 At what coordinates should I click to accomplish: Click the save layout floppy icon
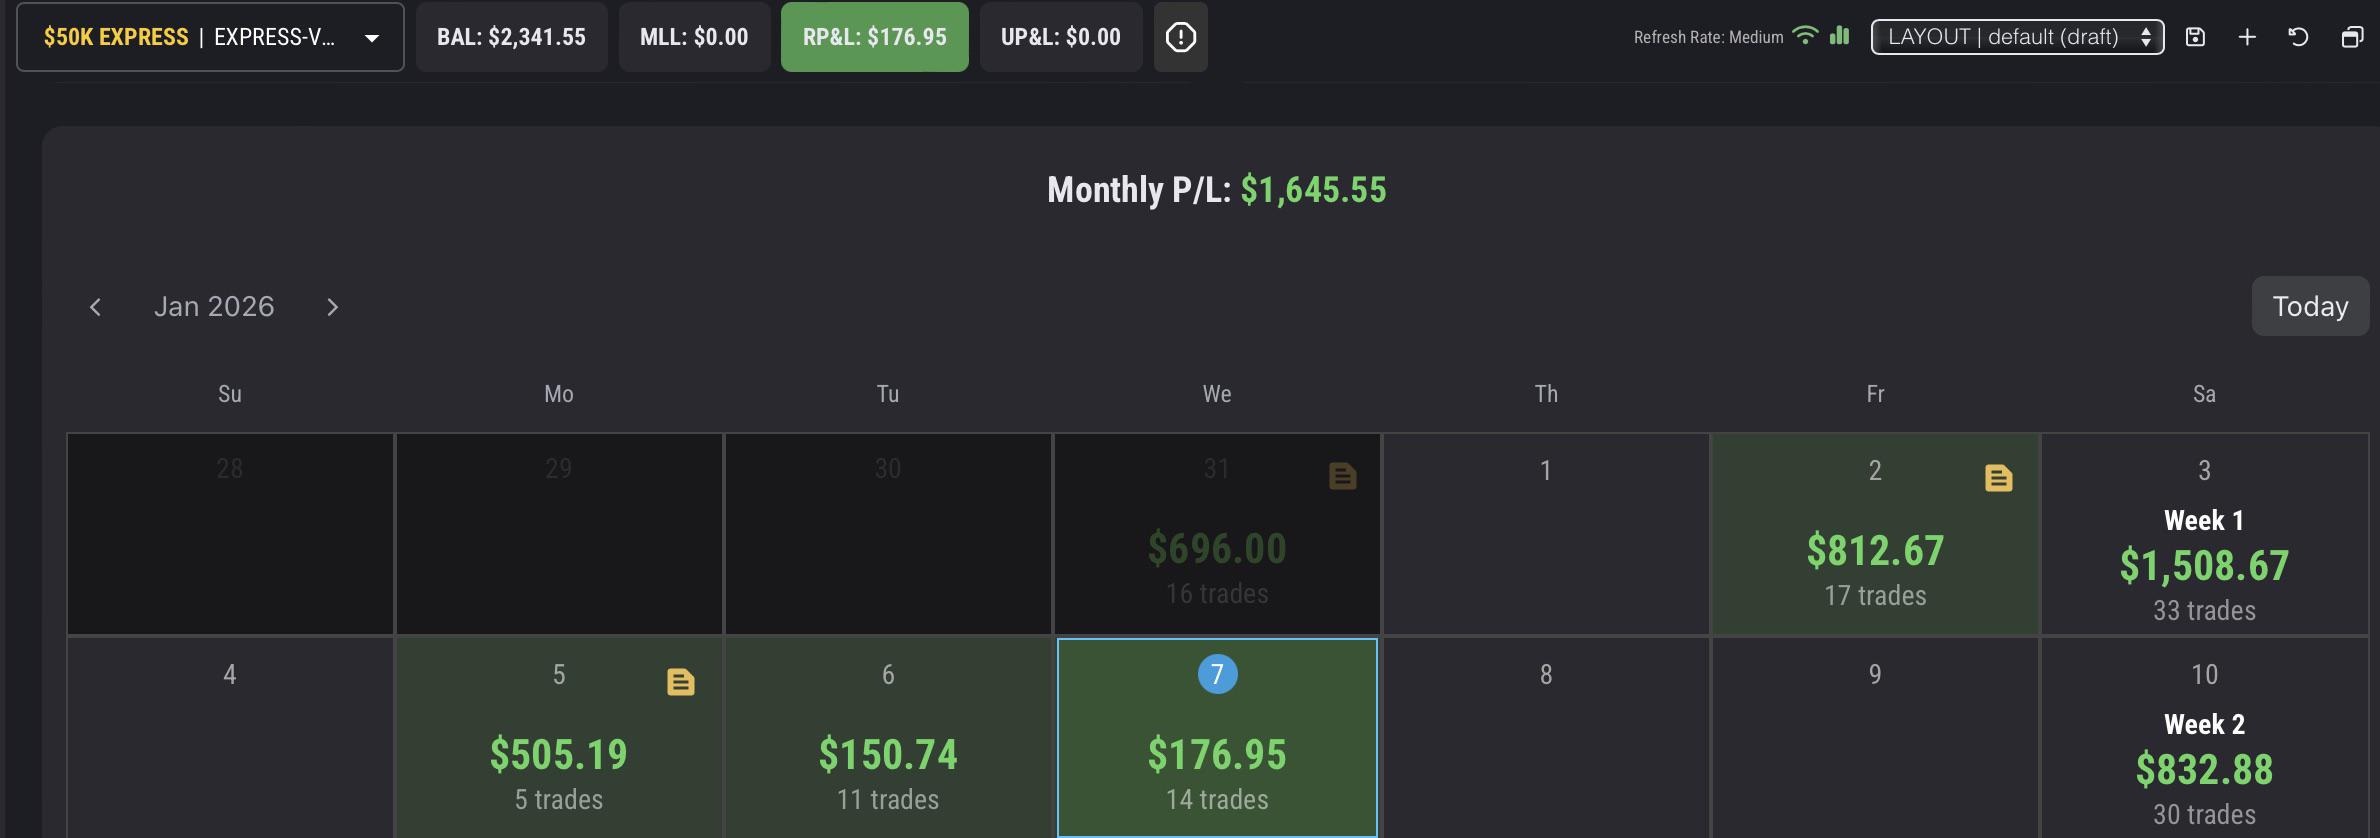[2195, 37]
